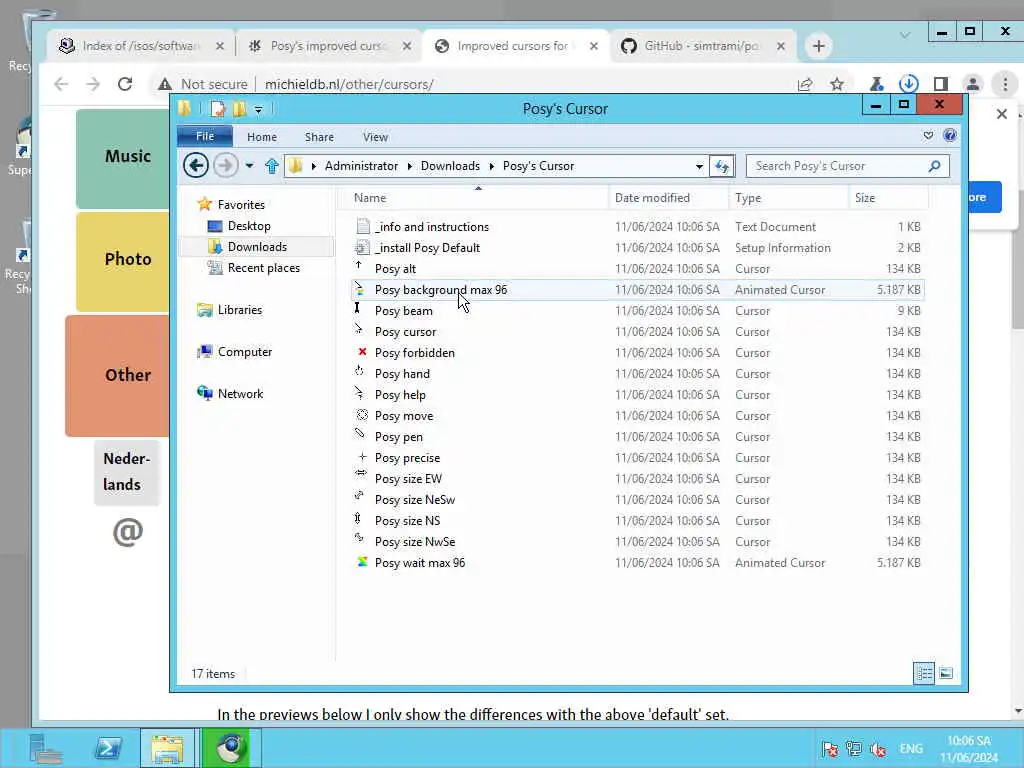Screen dimensions: 1024x768
Task: Select the Posy wait max 96 file icon
Action: pos(362,562)
